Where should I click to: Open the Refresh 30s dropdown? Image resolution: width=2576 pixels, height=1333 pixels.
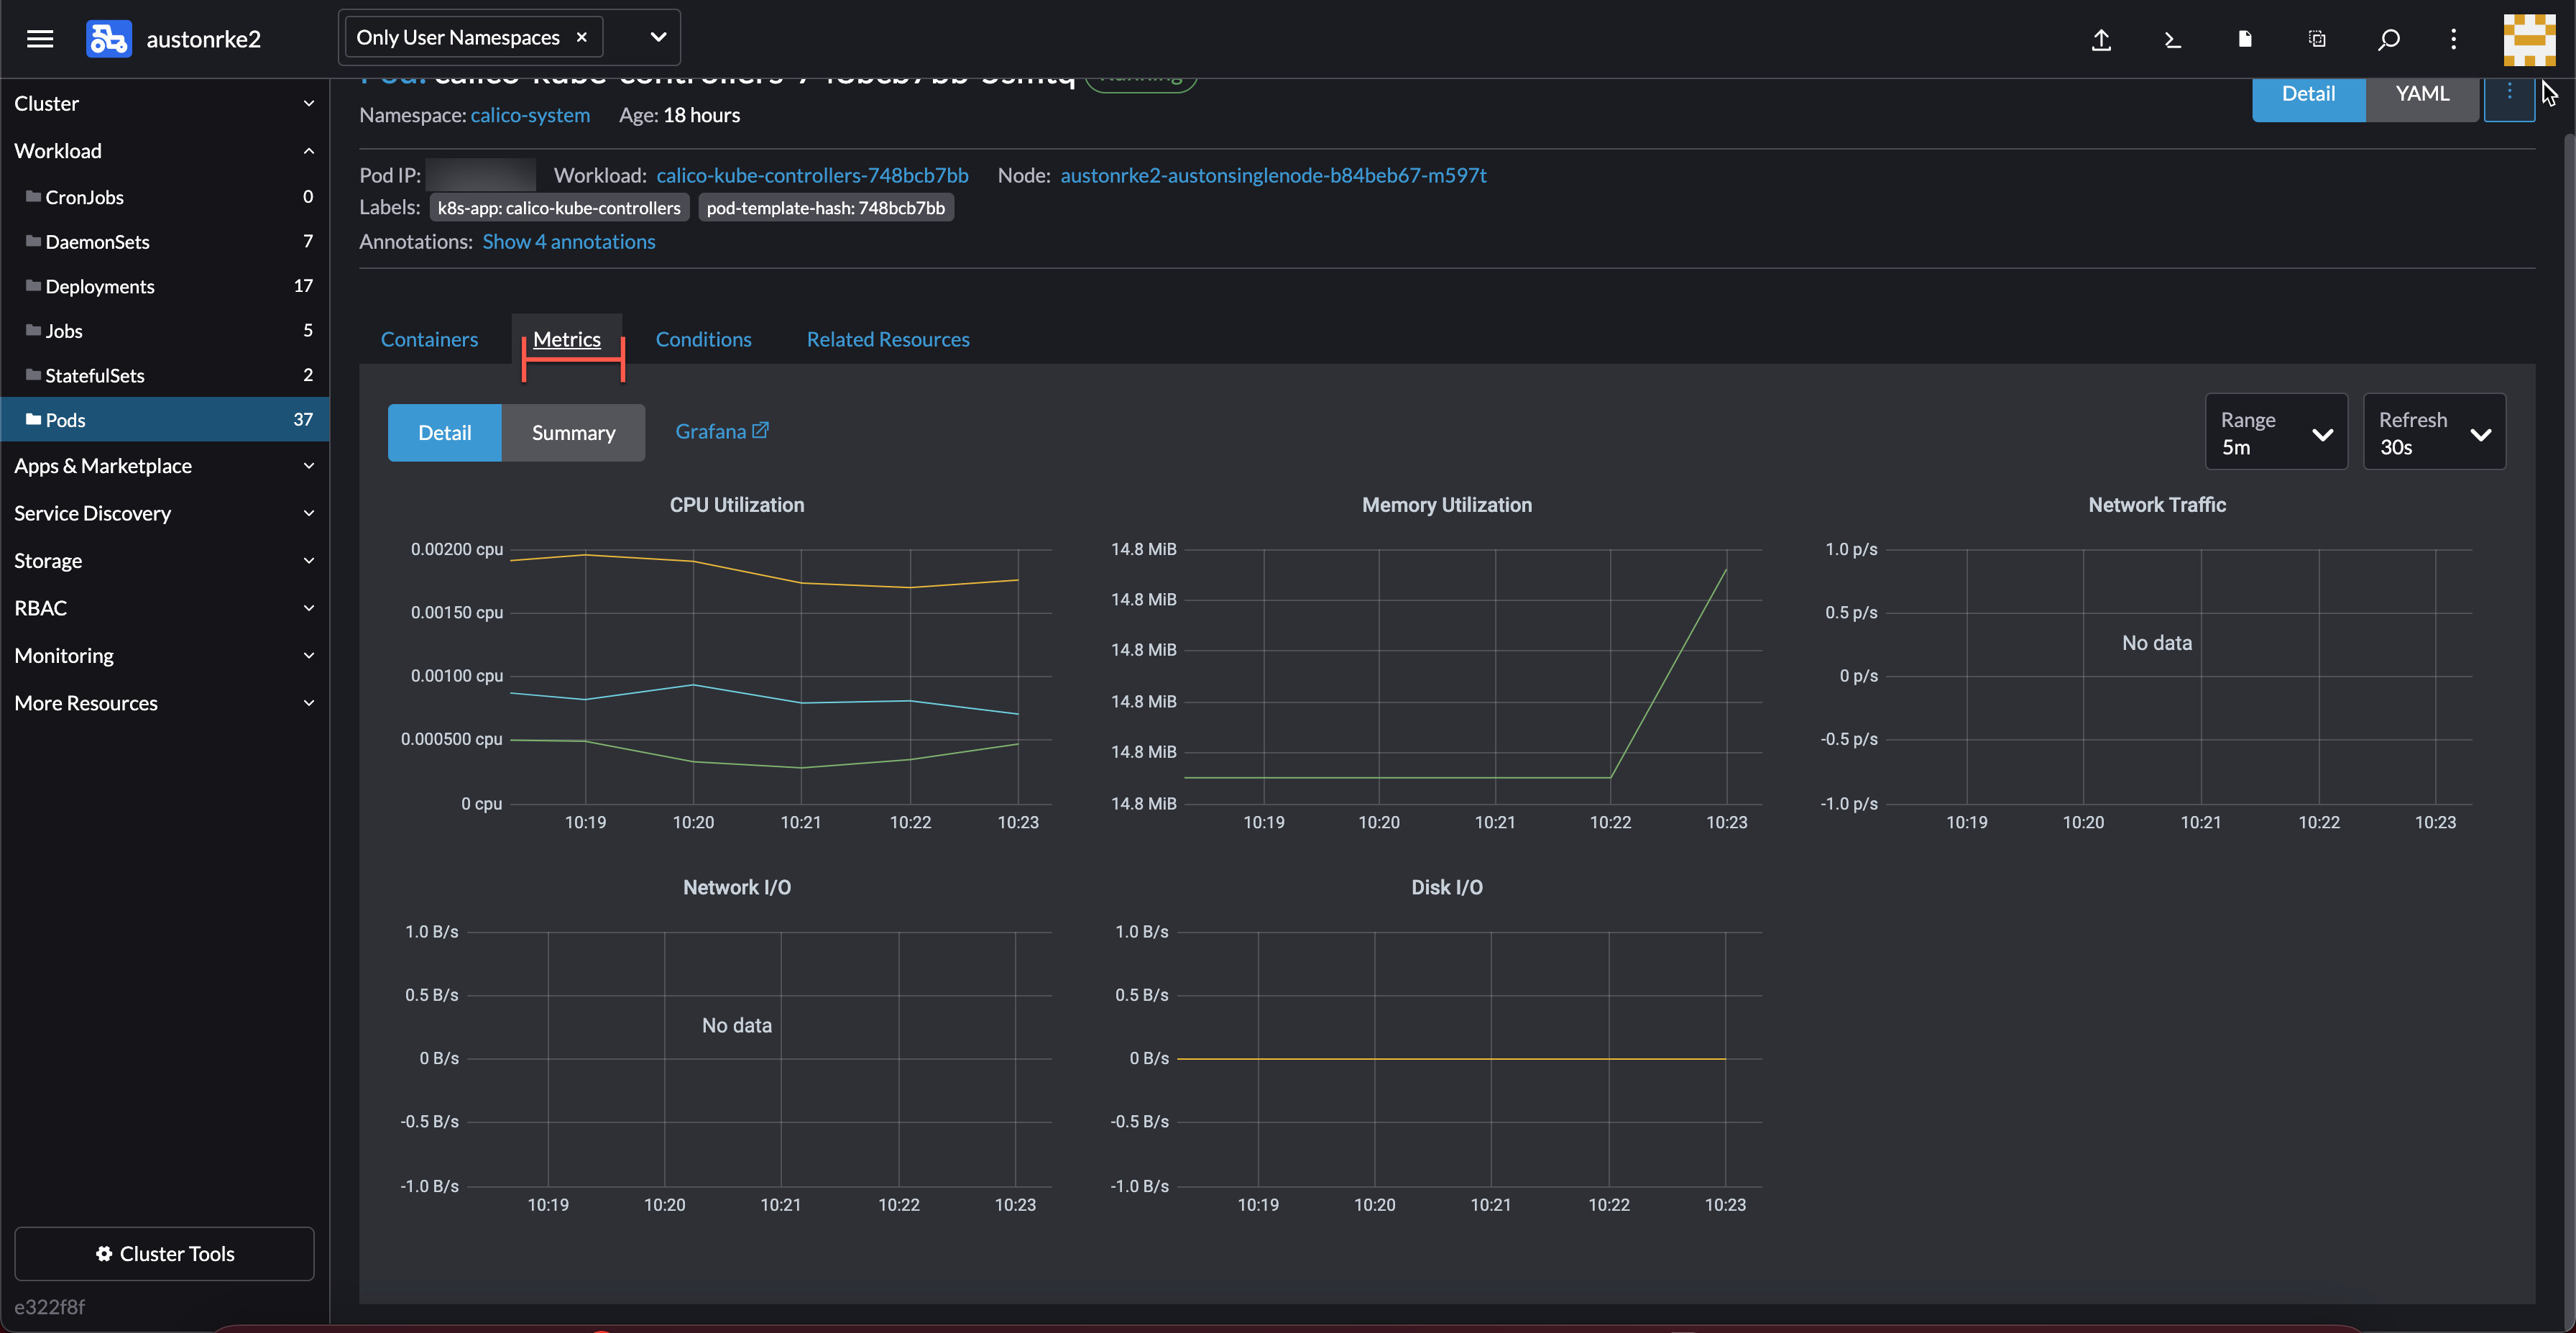pyautogui.click(x=2434, y=432)
